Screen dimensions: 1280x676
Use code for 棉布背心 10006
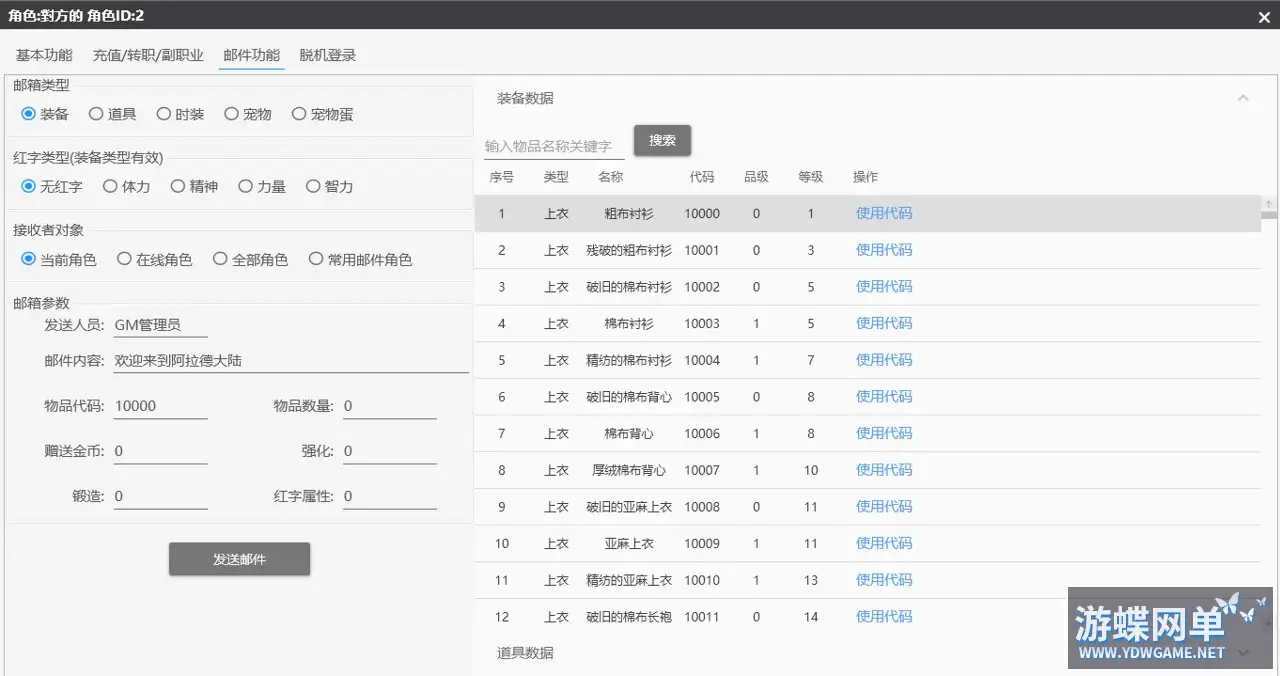(884, 433)
